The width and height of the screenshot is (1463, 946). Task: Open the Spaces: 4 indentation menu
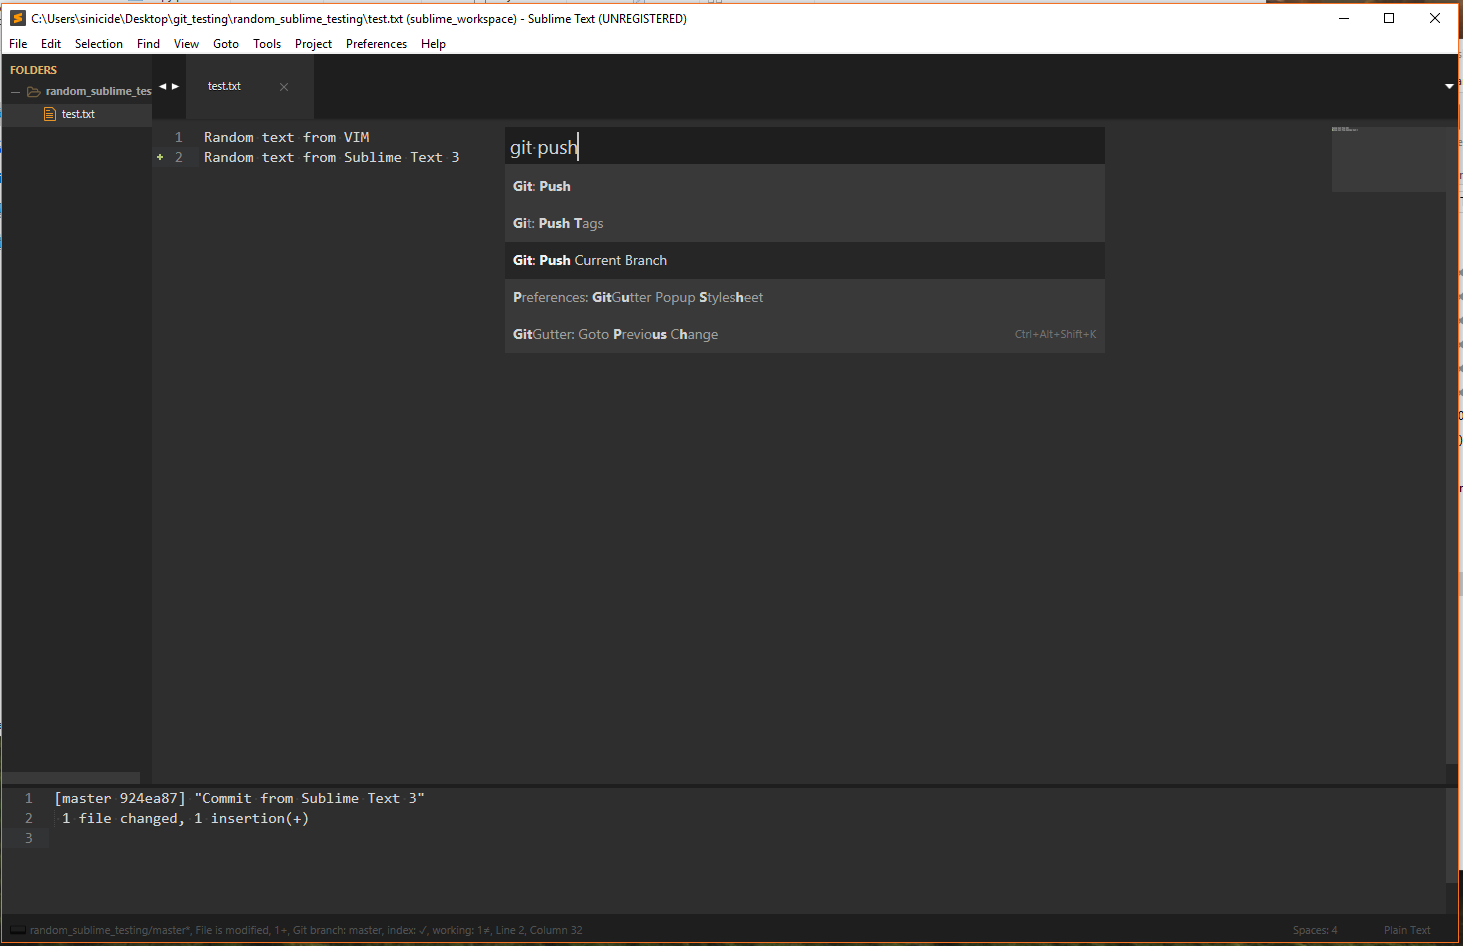pyautogui.click(x=1314, y=930)
